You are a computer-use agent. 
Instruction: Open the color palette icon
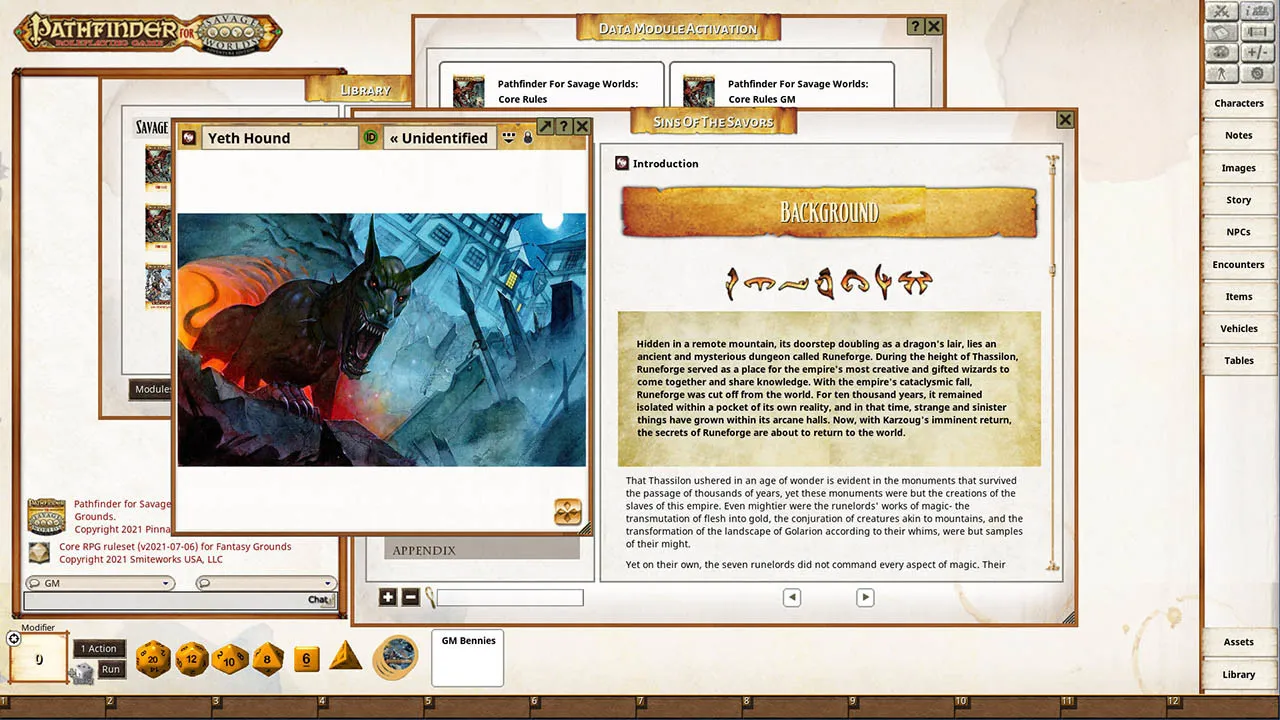(x=1222, y=53)
